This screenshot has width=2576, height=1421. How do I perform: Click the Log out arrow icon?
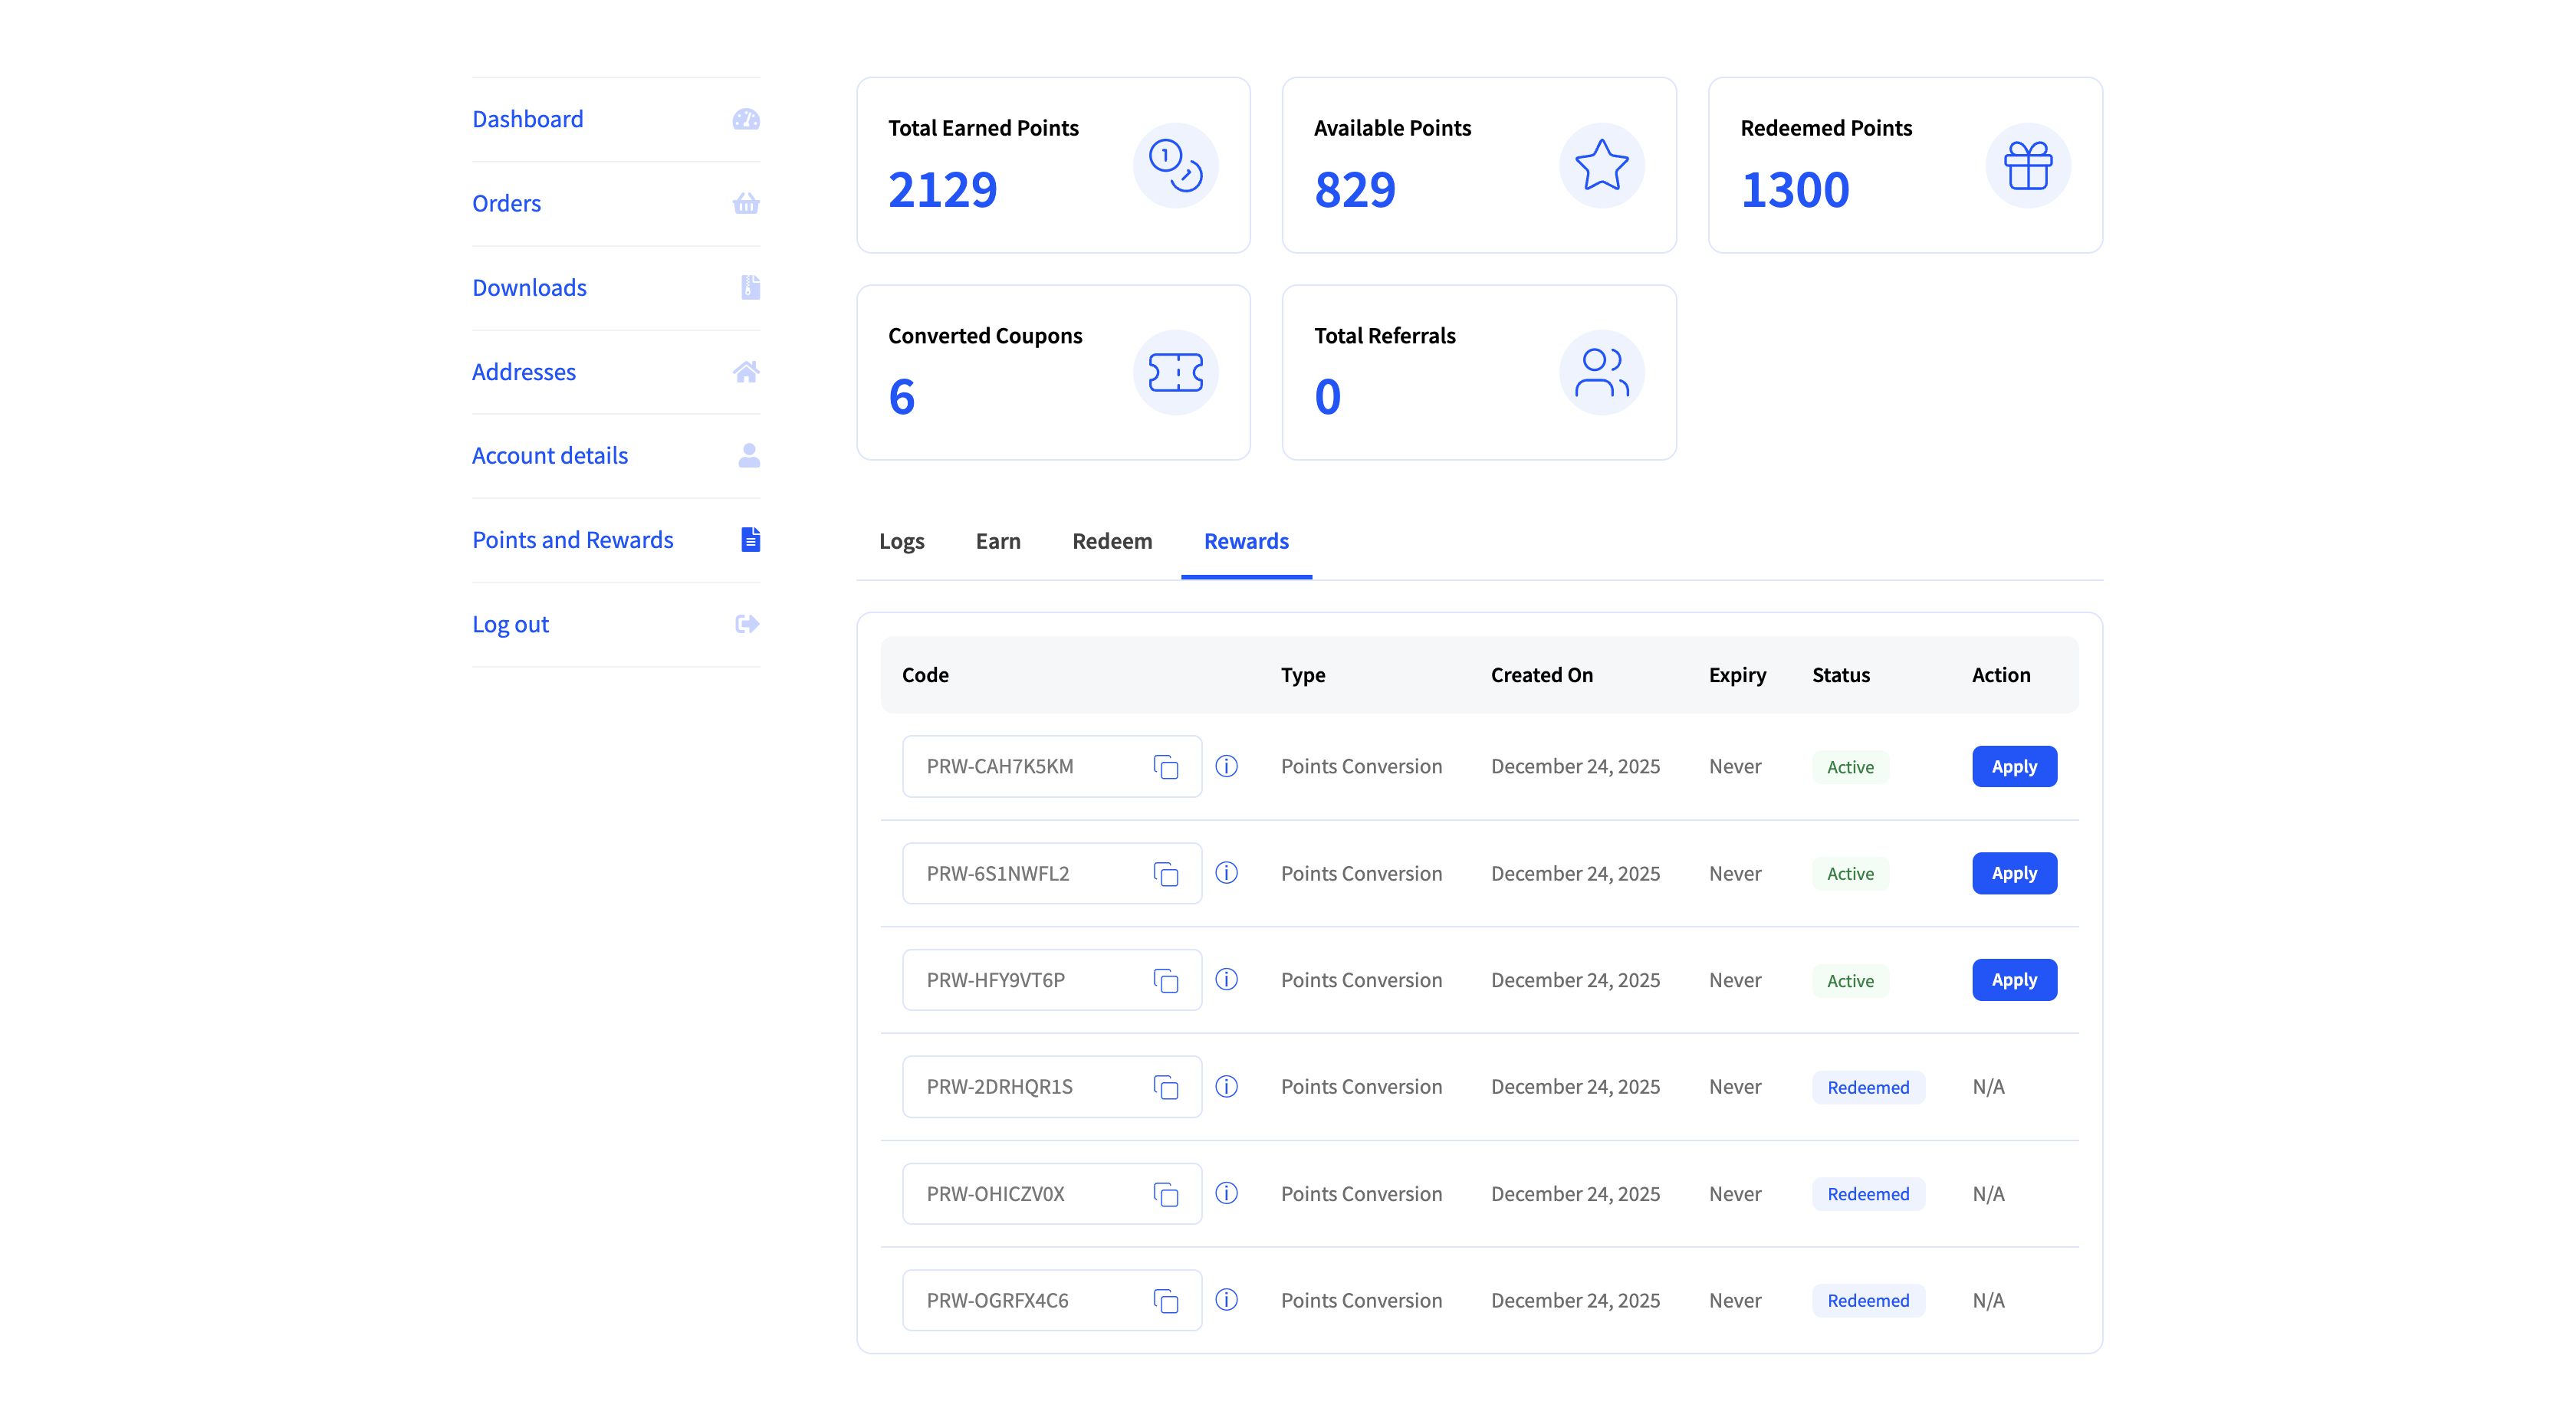[746, 624]
